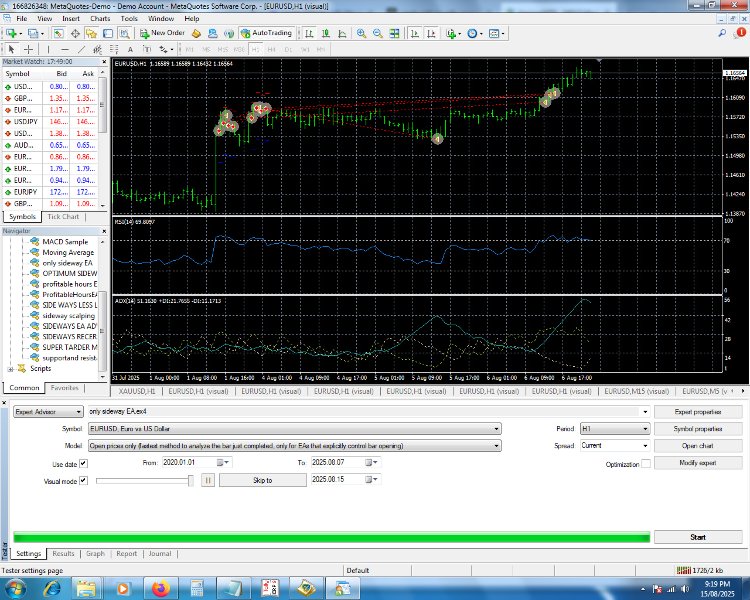Toggle the Strategy Tester icon
The height and width of the screenshot is (600, 750).
124,33
